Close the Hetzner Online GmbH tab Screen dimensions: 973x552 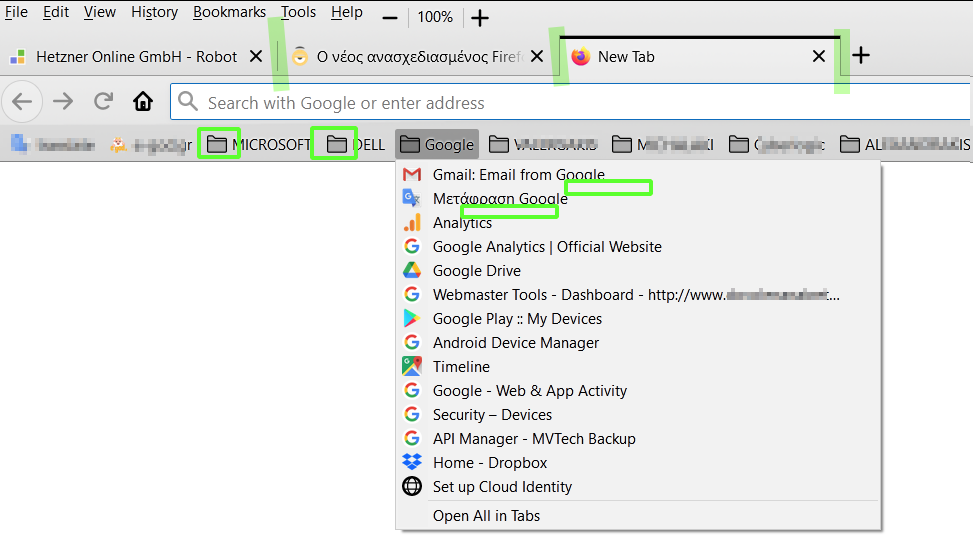(256, 56)
